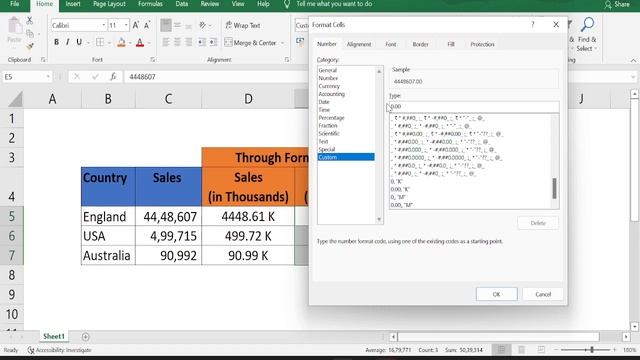Viewport: 640px width, 360px height.
Task: Click the Format Cells help question mark
Action: point(533,24)
